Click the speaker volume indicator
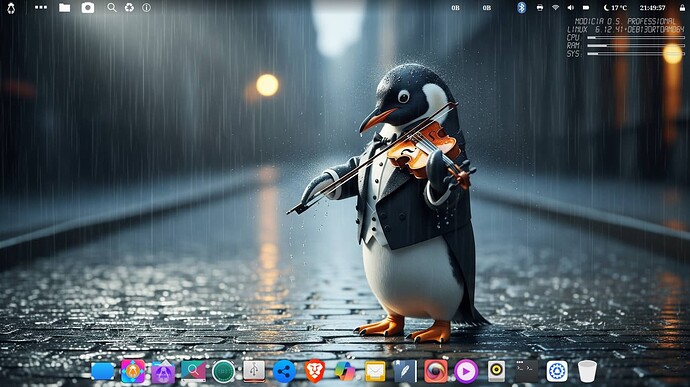This screenshot has height=387, width=690. 571,7
